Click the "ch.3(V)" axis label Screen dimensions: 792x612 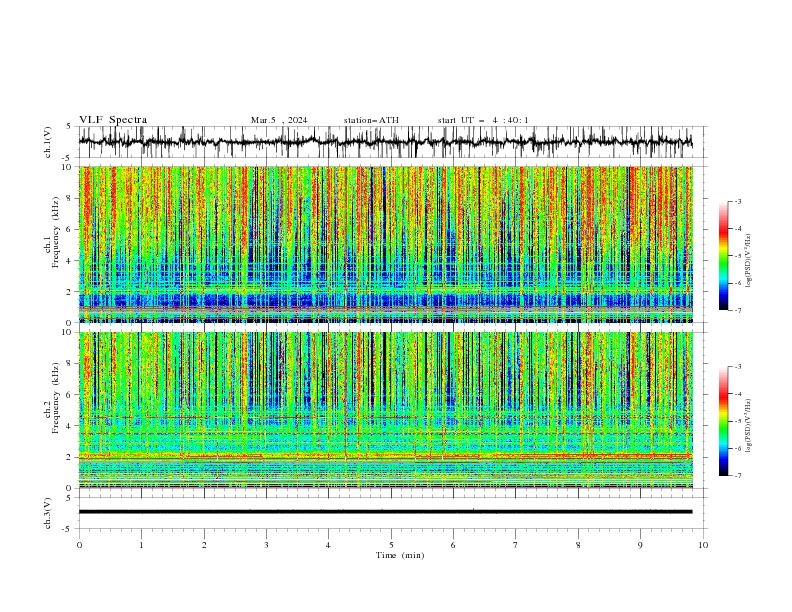pyautogui.click(x=48, y=513)
